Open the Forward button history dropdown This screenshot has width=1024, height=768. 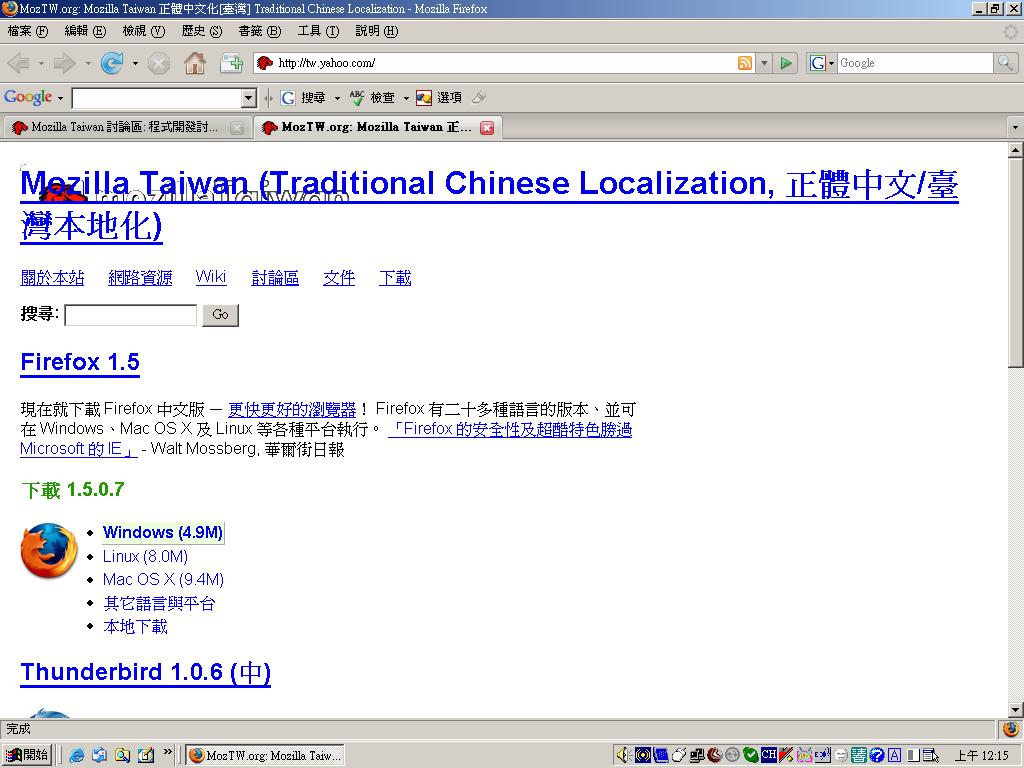pyautogui.click(x=88, y=64)
